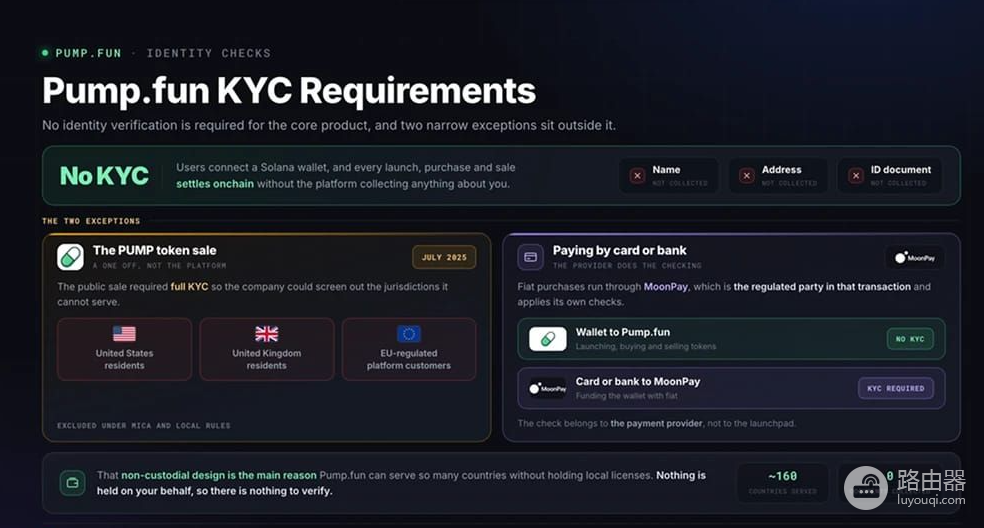Click the MoonPay logo badge in card header
Screen dimensions: 984x528
click(915, 257)
